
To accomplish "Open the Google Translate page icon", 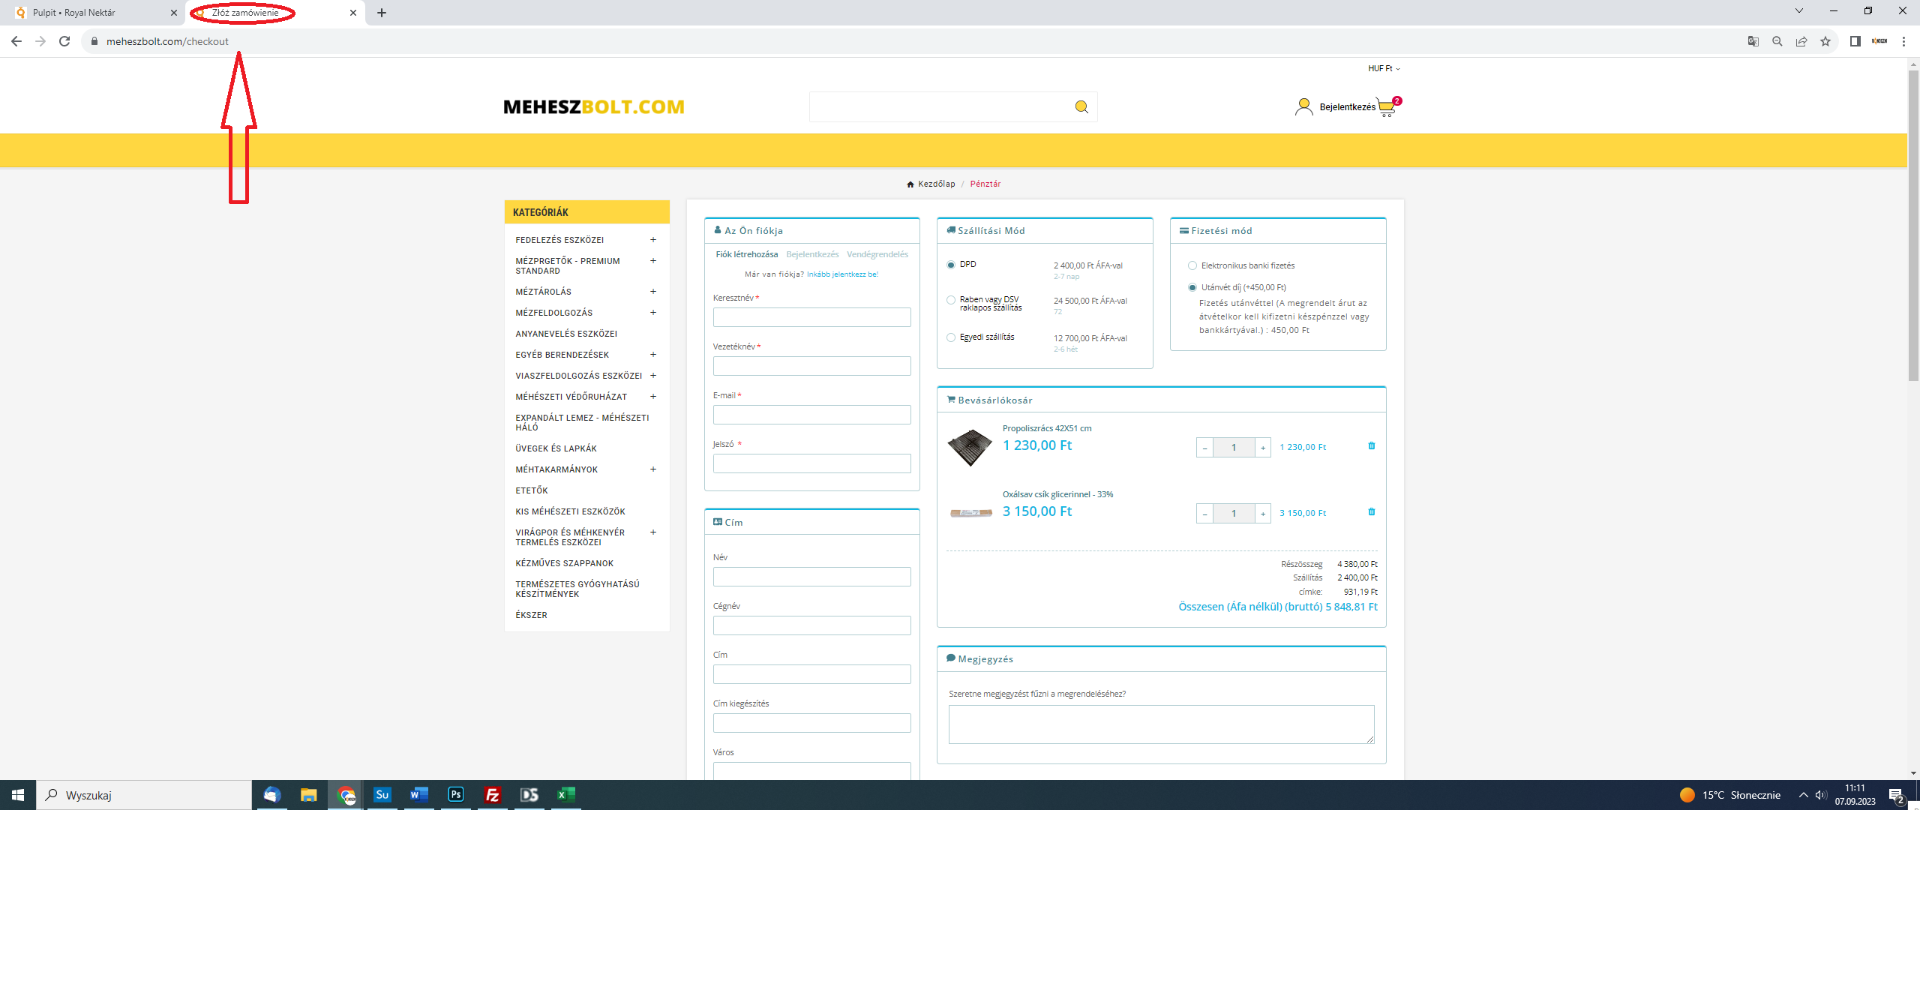I will [x=1753, y=41].
